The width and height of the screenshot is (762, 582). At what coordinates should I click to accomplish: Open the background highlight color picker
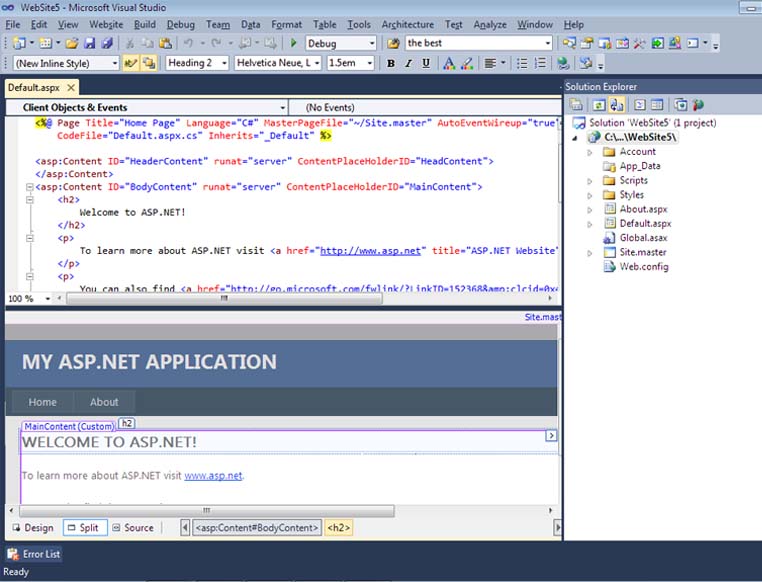467,63
